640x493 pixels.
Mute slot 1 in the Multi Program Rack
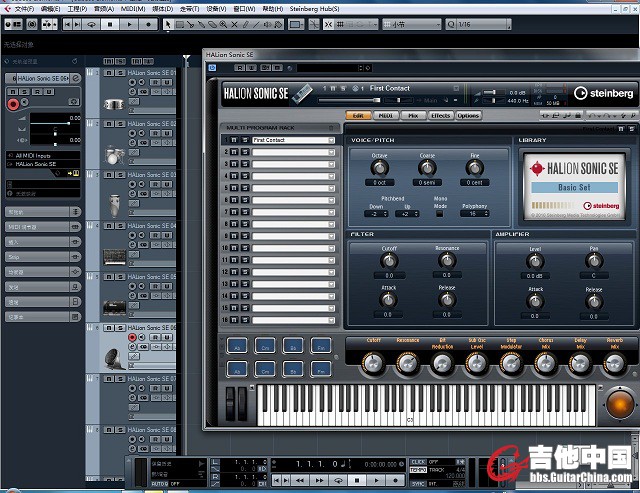pos(235,141)
